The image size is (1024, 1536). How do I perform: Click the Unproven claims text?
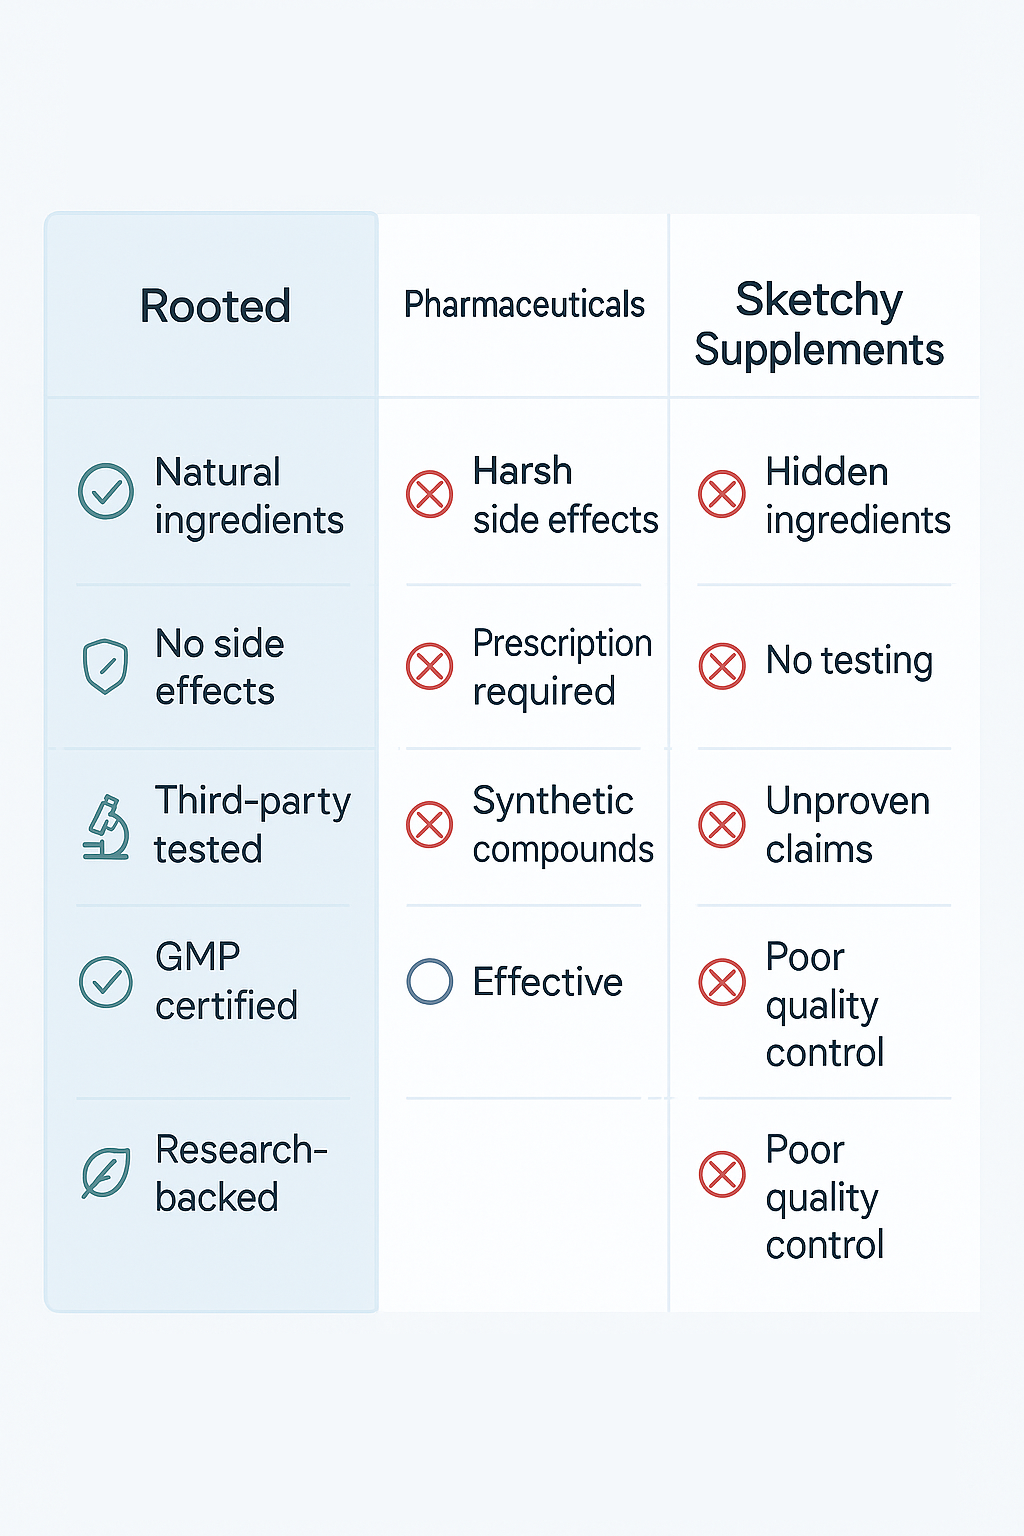click(x=847, y=825)
